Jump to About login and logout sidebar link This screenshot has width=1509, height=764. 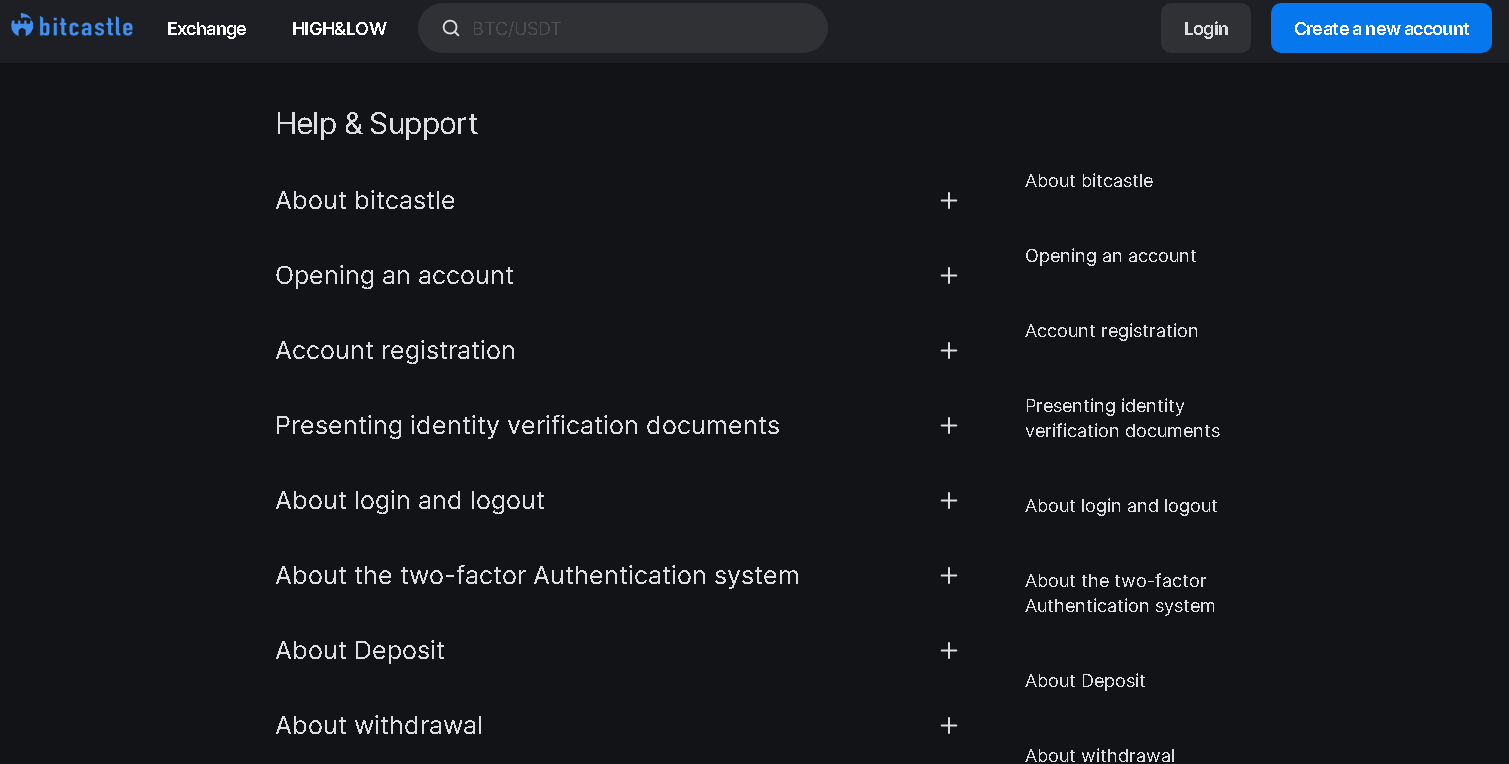pos(1121,506)
